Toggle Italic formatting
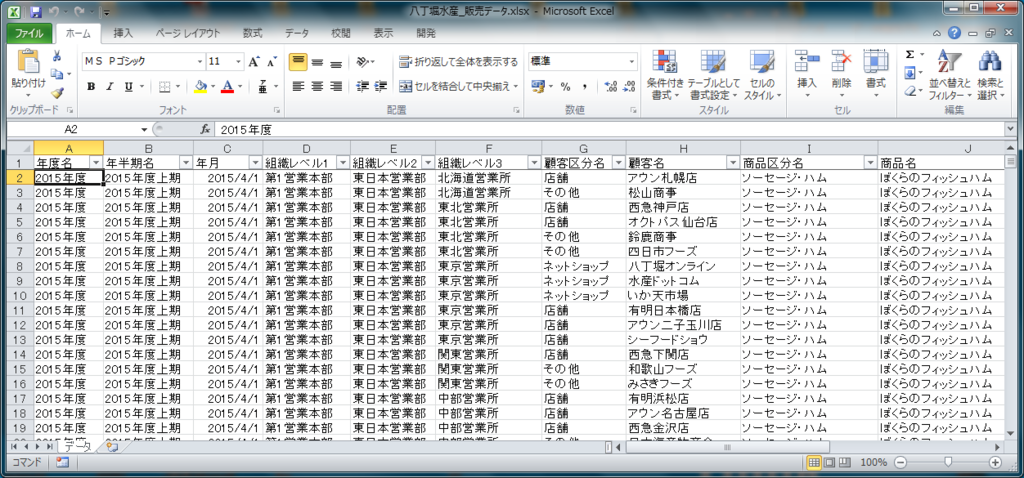The width and height of the screenshot is (1024, 478). pos(110,86)
